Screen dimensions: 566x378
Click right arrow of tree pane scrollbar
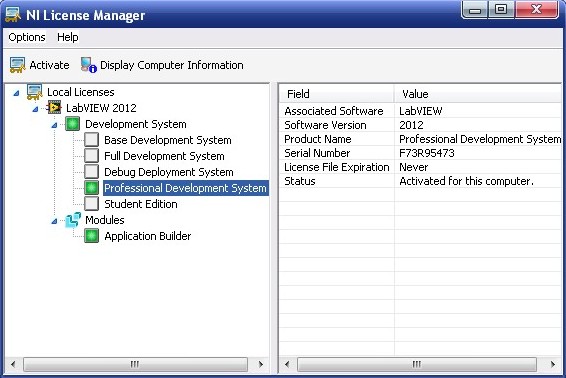click(261, 364)
